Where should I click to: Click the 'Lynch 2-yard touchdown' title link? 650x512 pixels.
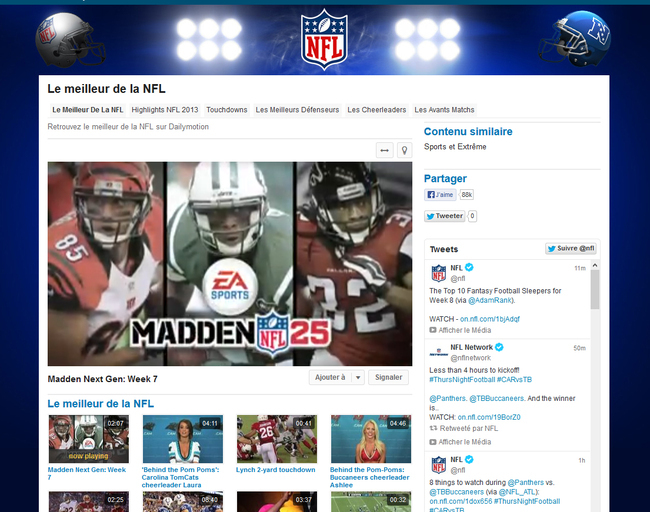[x=276, y=470]
